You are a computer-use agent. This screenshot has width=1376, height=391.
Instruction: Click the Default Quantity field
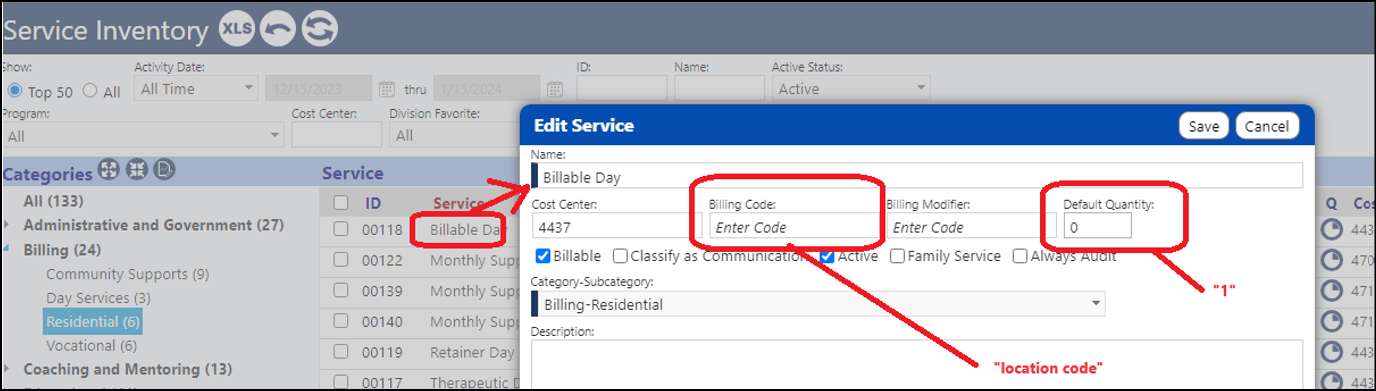[1097, 226]
